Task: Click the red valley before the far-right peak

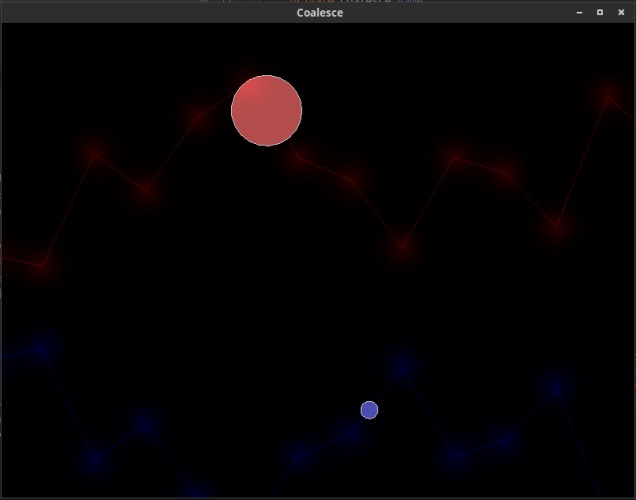Action: point(557,225)
